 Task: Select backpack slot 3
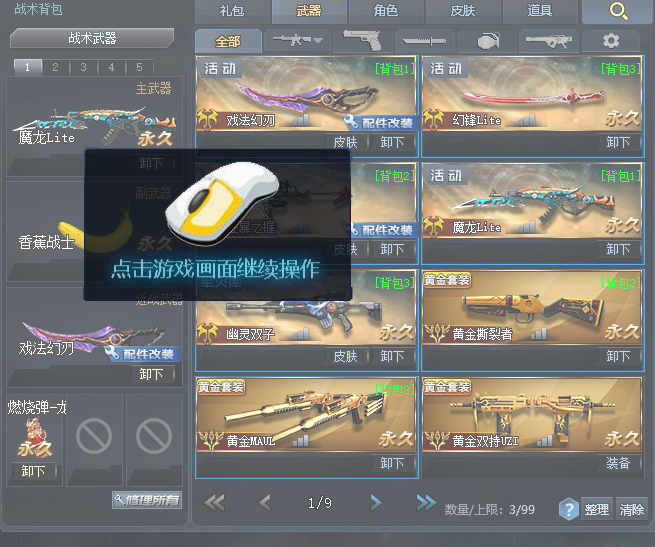(x=84, y=67)
